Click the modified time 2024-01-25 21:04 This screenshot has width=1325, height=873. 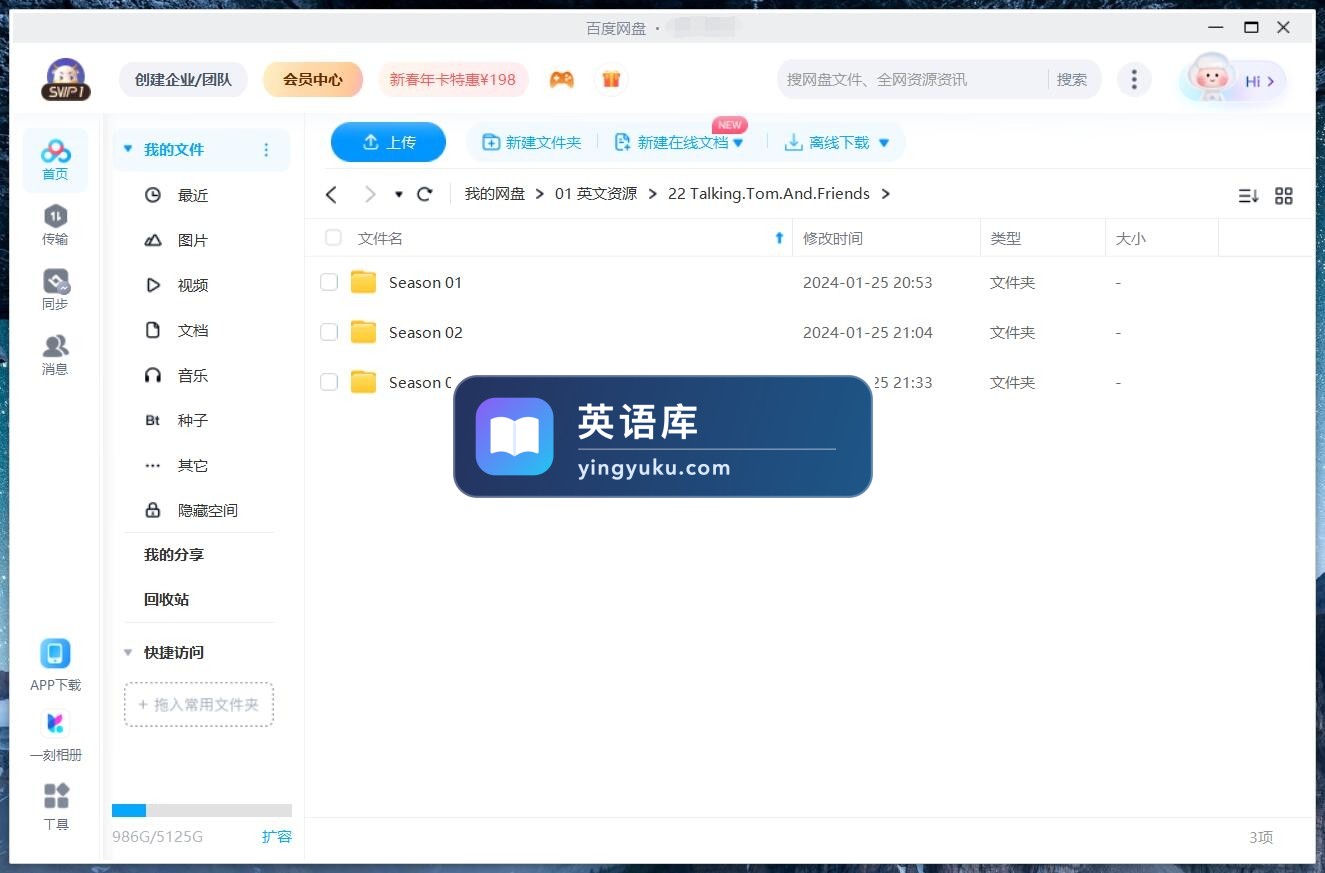tap(868, 332)
